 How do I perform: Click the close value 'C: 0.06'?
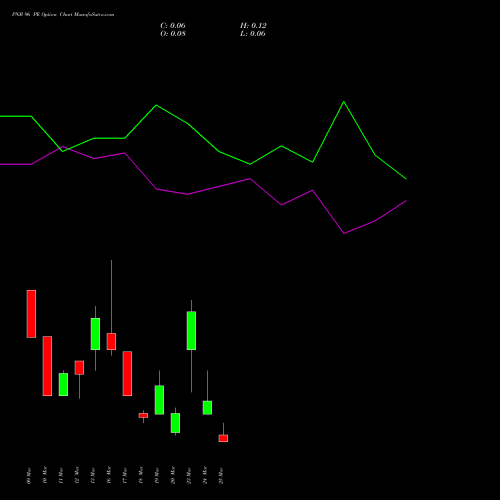click(173, 26)
